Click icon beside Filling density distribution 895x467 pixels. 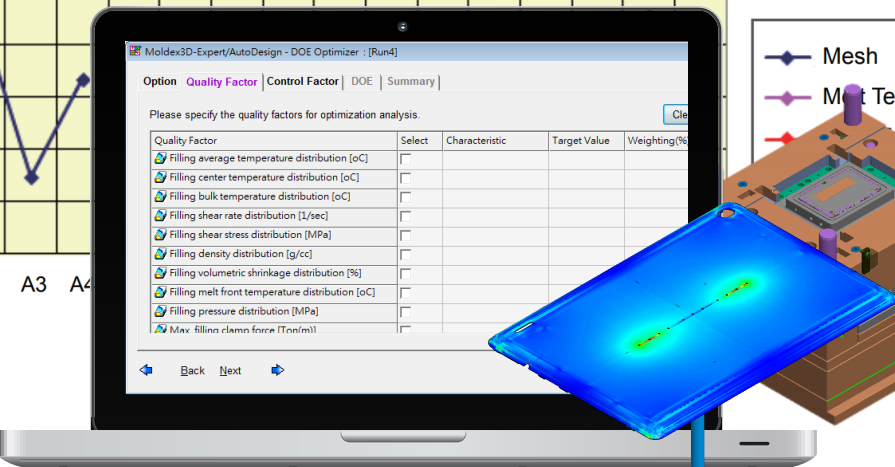160,254
